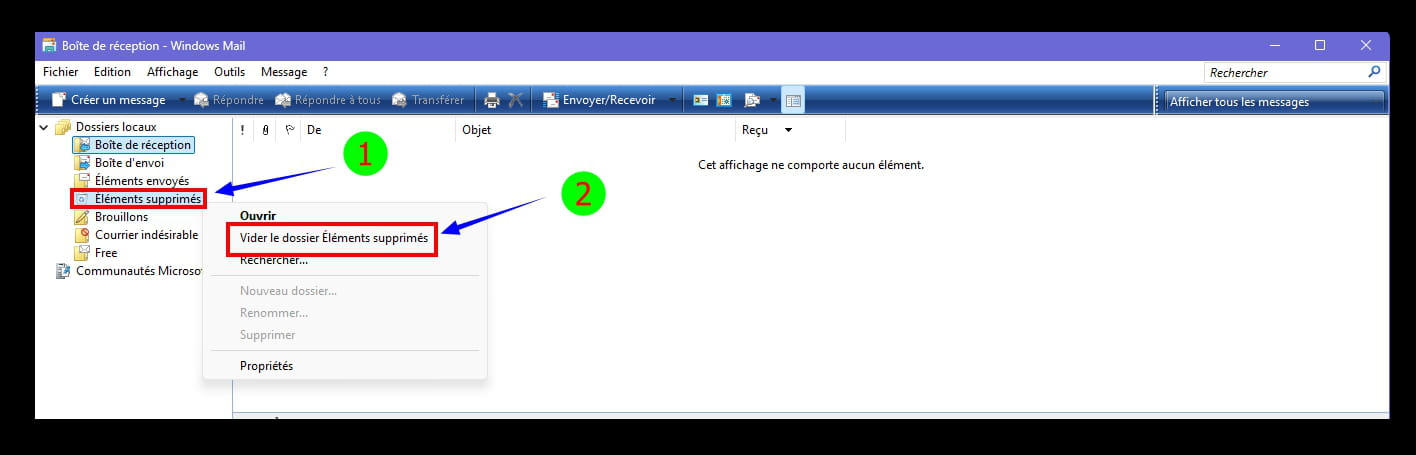
Task: Collapse the Dossiers locaux tree node
Action: pos(44,127)
